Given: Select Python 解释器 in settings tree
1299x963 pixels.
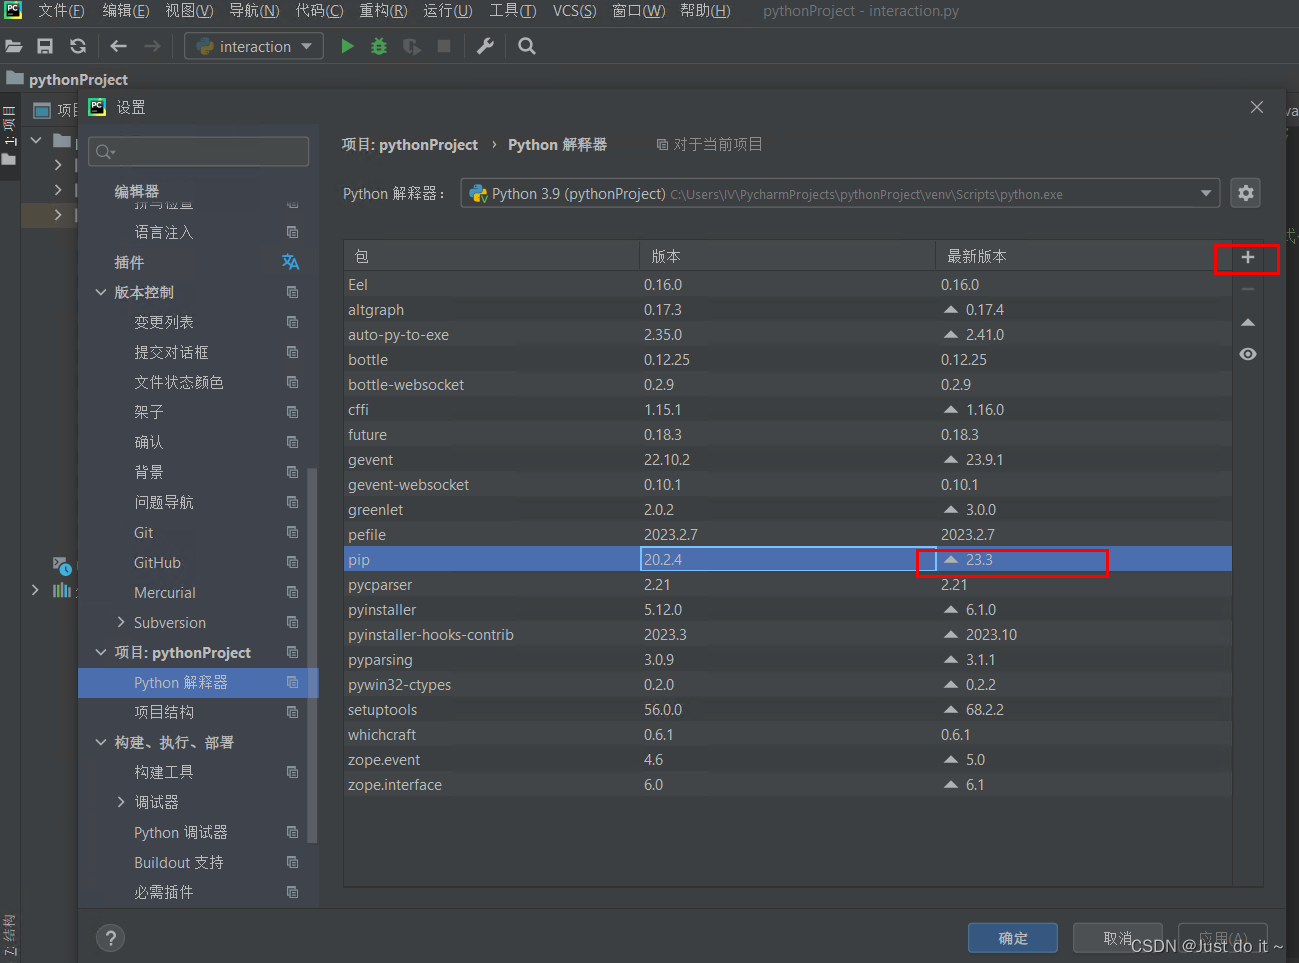Looking at the screenshot, I should [x=198, y=682].
